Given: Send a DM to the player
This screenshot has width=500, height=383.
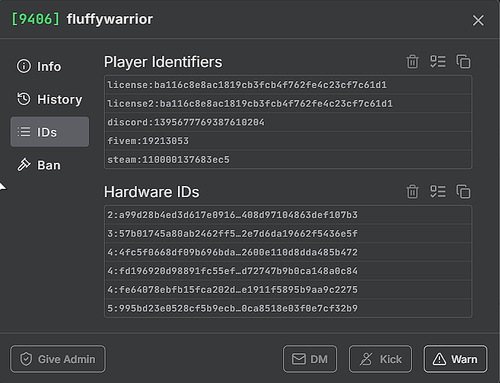Looking at the screenshot, I should tap(310, 359).
